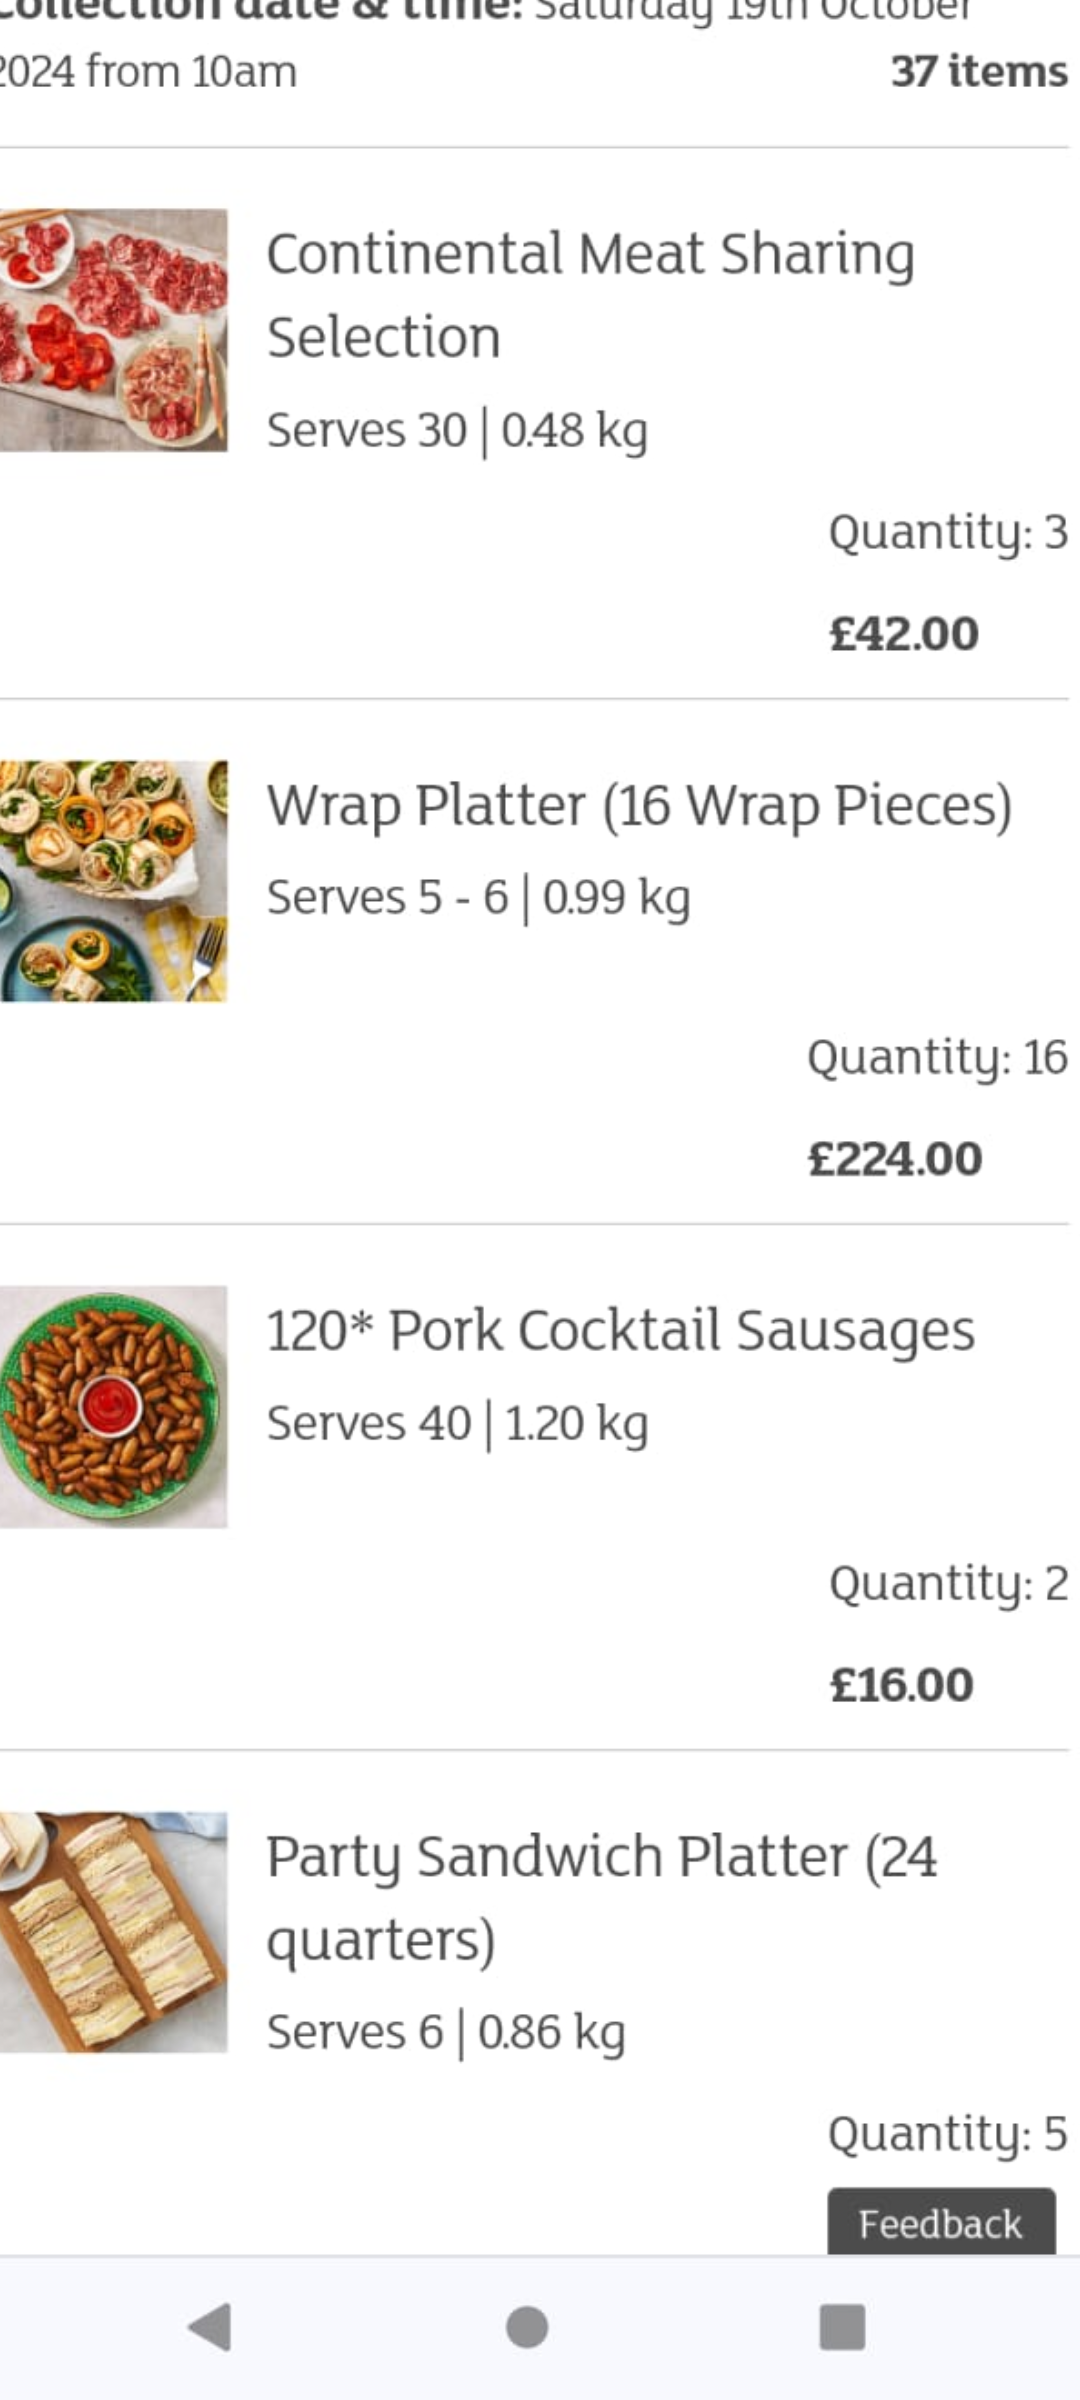Open 120* Pork Cocktail Sausages title
This screenshot has width=1080, height=2400.
pyautogui.click(x=620, y=1331)
